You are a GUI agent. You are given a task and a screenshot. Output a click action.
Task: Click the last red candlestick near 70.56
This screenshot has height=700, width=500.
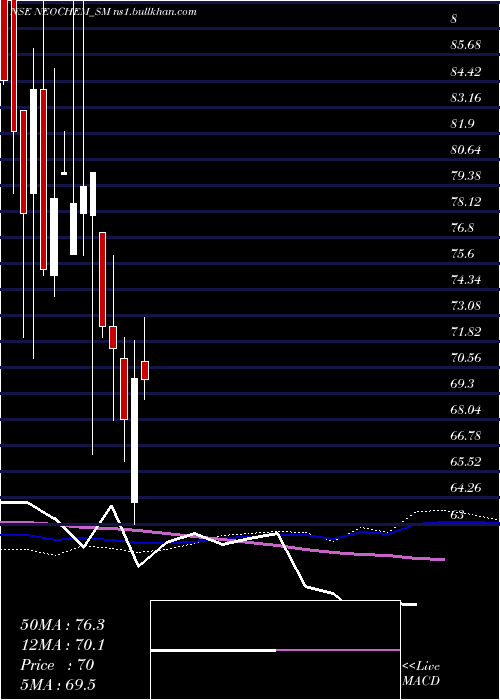click(x=145, y=370)
